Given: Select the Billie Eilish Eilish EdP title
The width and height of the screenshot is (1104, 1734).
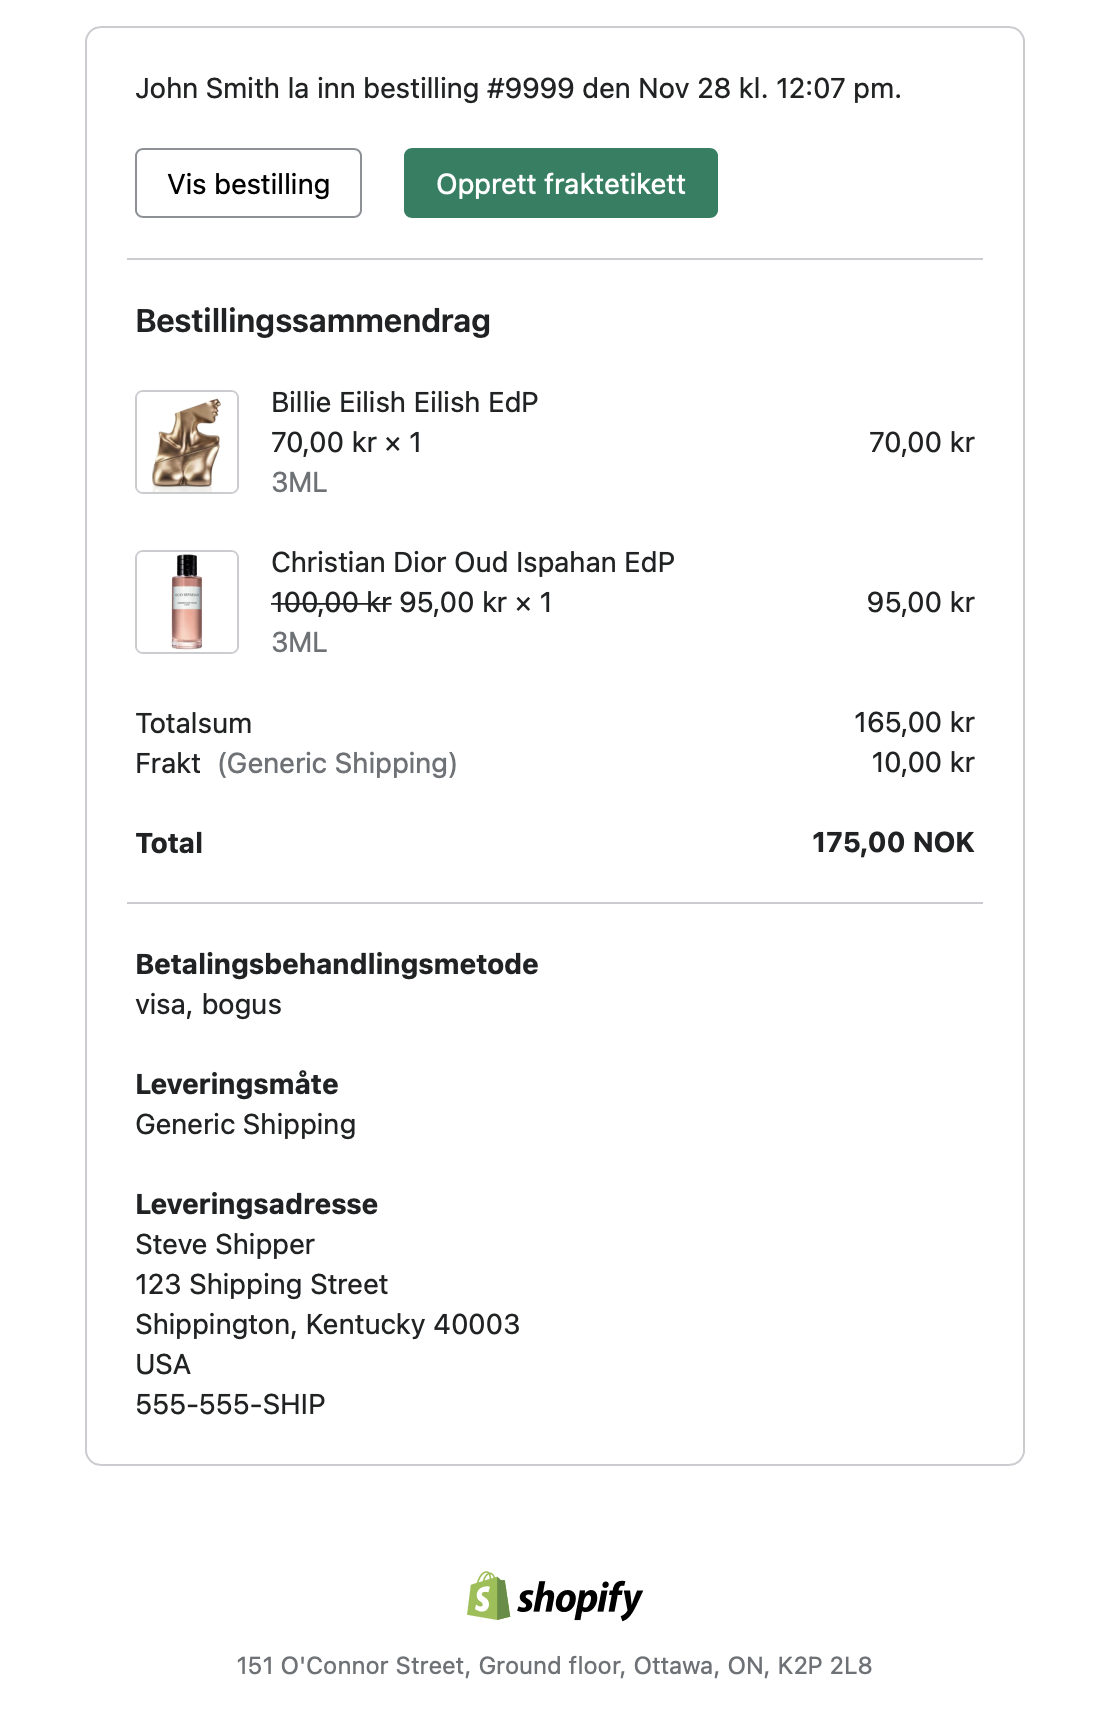Looking at the screenshot, I should pos(404,402).
